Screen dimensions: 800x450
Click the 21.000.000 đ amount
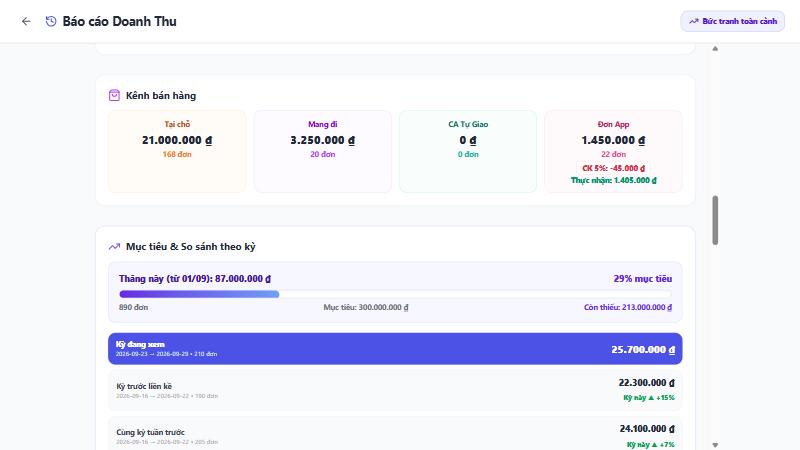(177, 140)
